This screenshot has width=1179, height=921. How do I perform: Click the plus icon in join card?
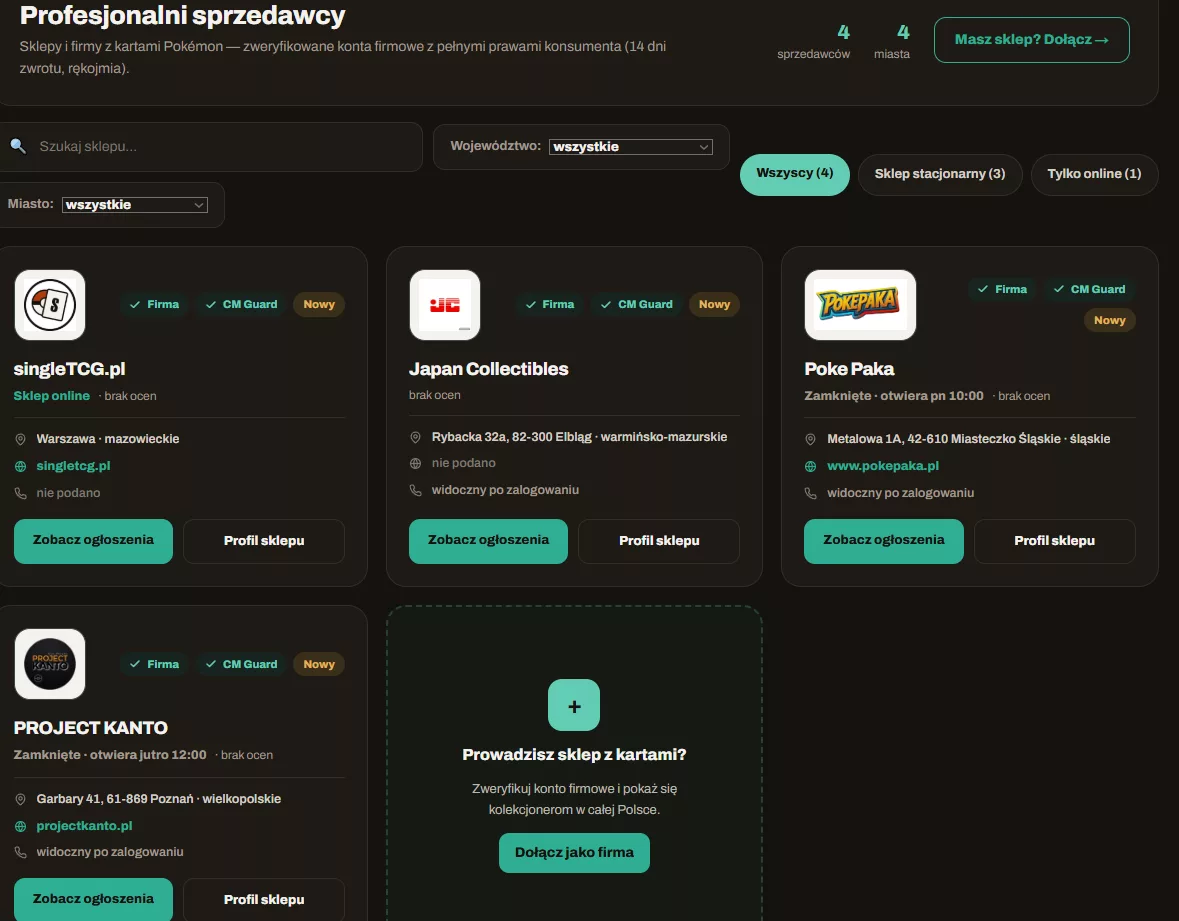(x=574, y=705)
